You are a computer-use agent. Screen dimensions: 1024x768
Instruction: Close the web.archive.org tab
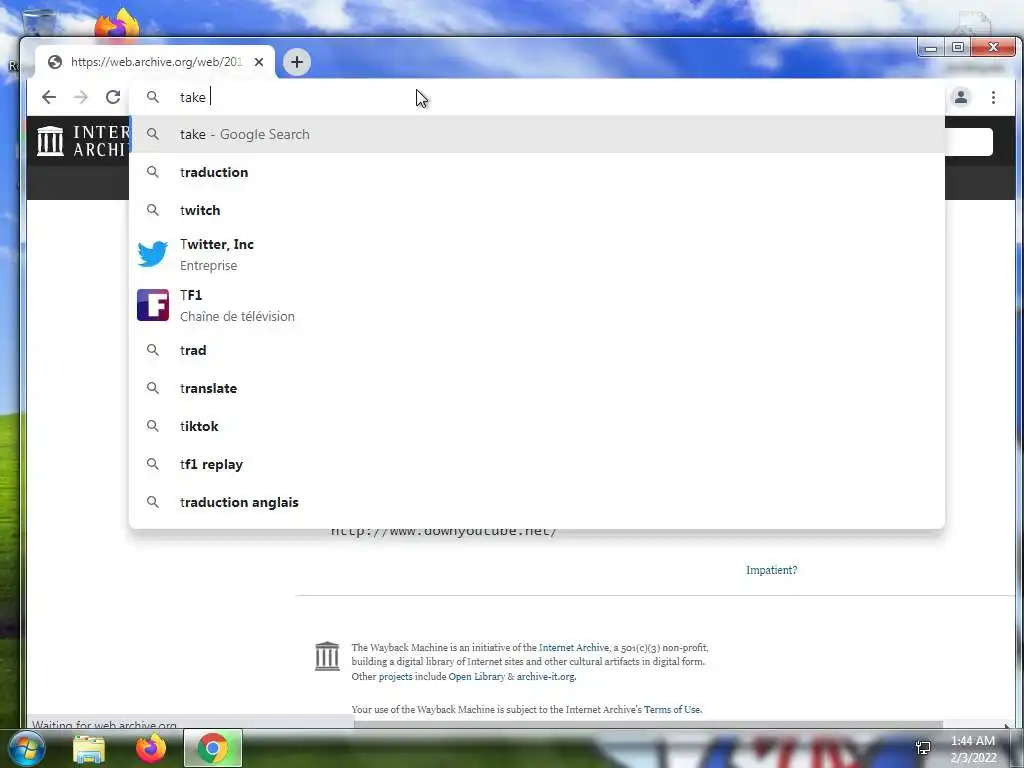(x=259, y=62)
